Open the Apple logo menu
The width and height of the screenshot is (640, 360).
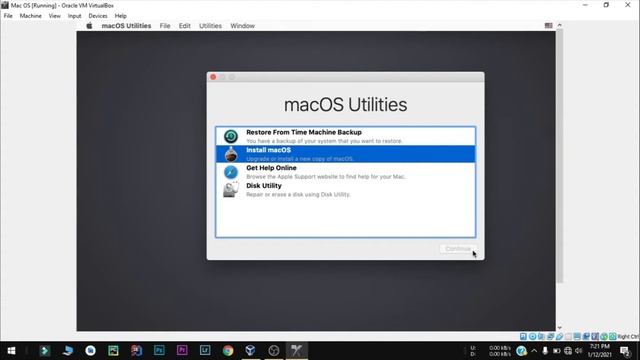click(x=89, y=26)
